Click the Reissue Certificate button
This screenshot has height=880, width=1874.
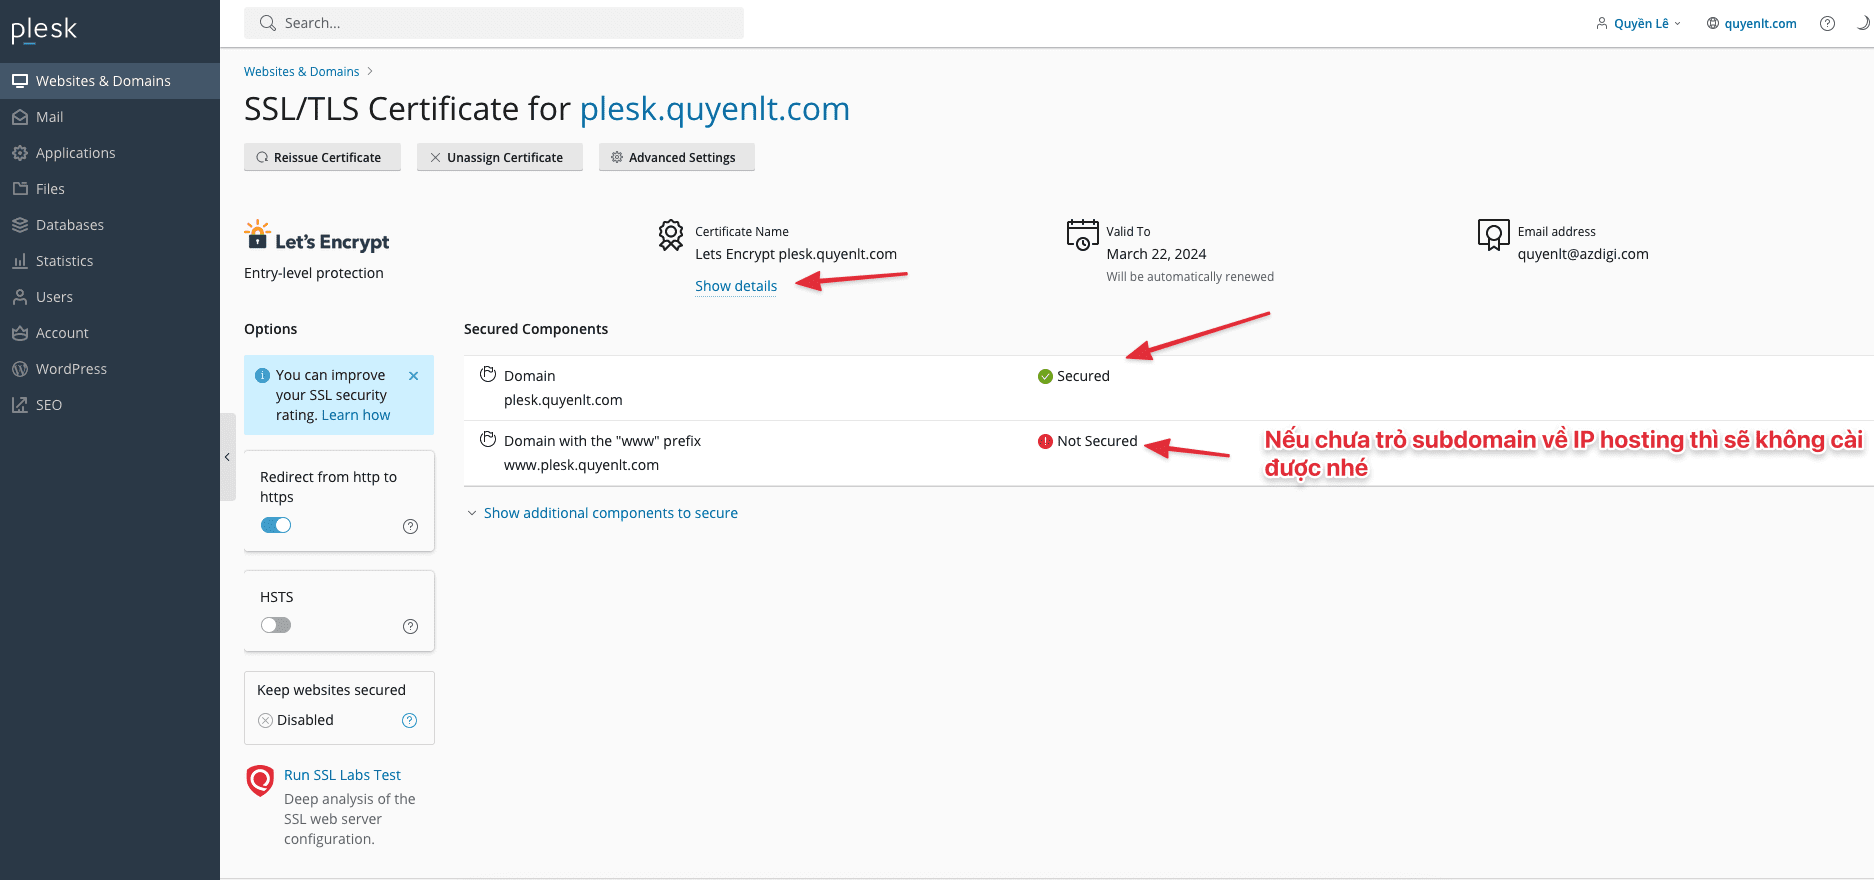pos(322,157)
